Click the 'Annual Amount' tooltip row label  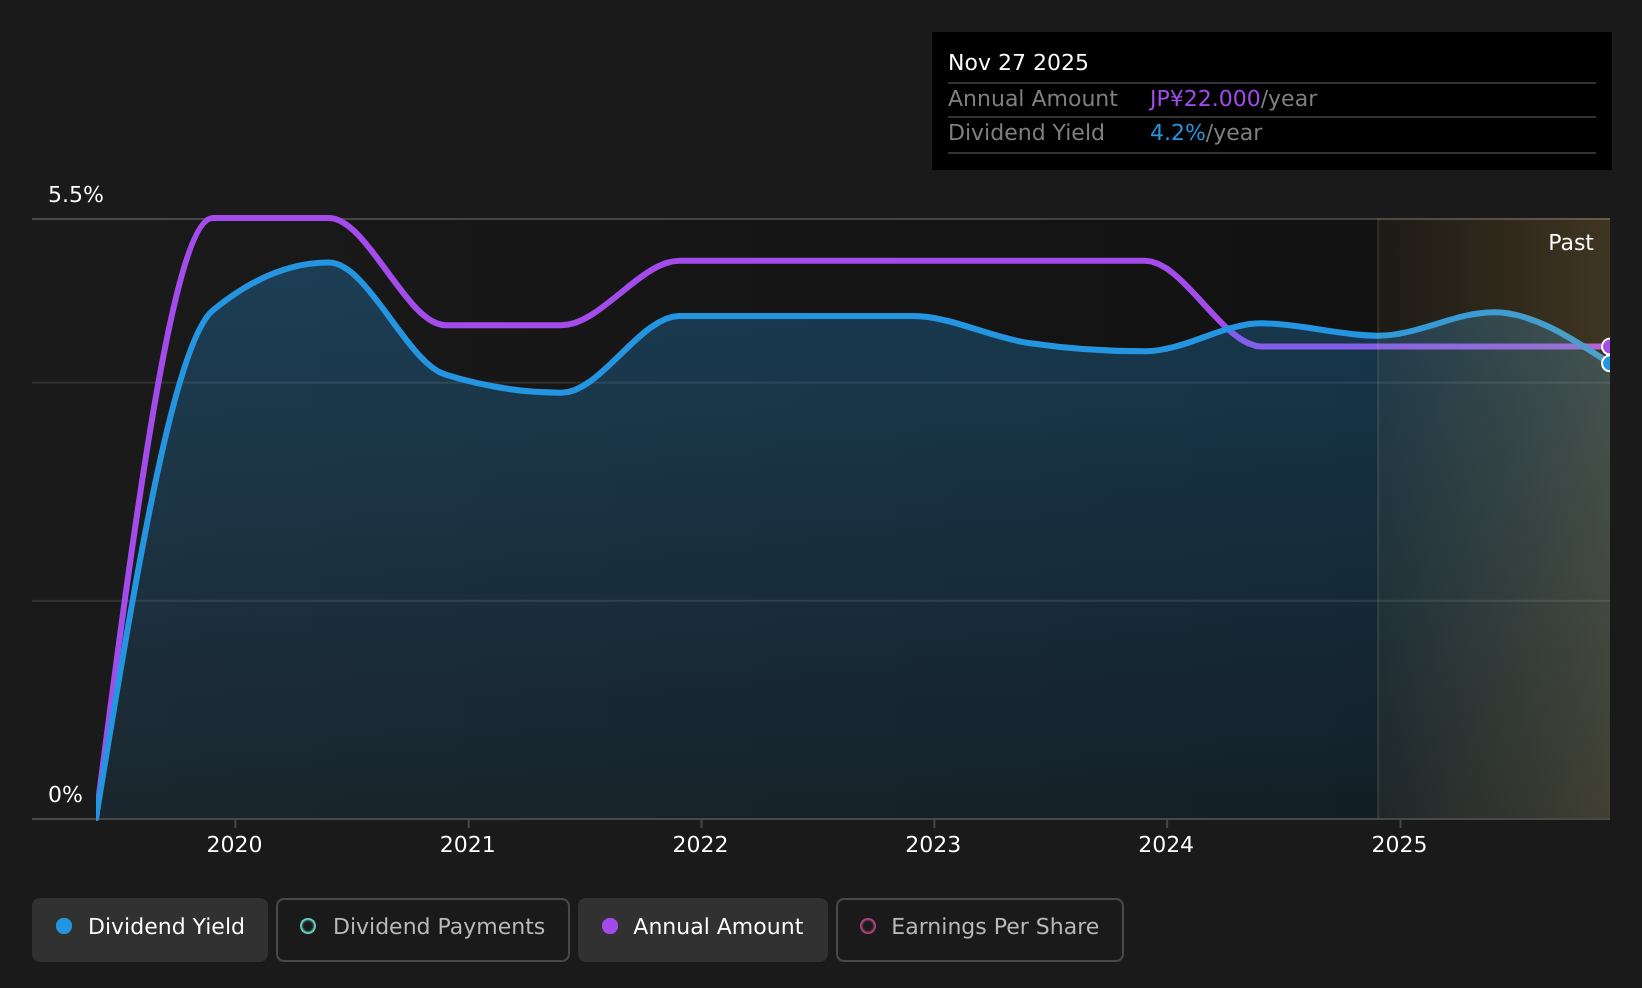[x=1033, y=99]
